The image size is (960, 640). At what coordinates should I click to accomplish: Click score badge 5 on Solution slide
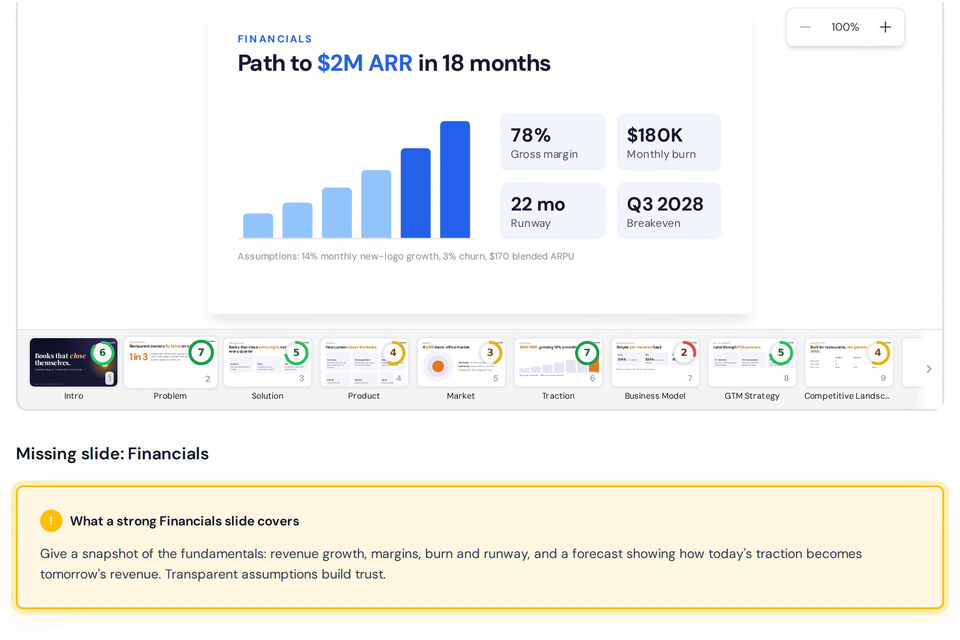click(x=296, y=353)
